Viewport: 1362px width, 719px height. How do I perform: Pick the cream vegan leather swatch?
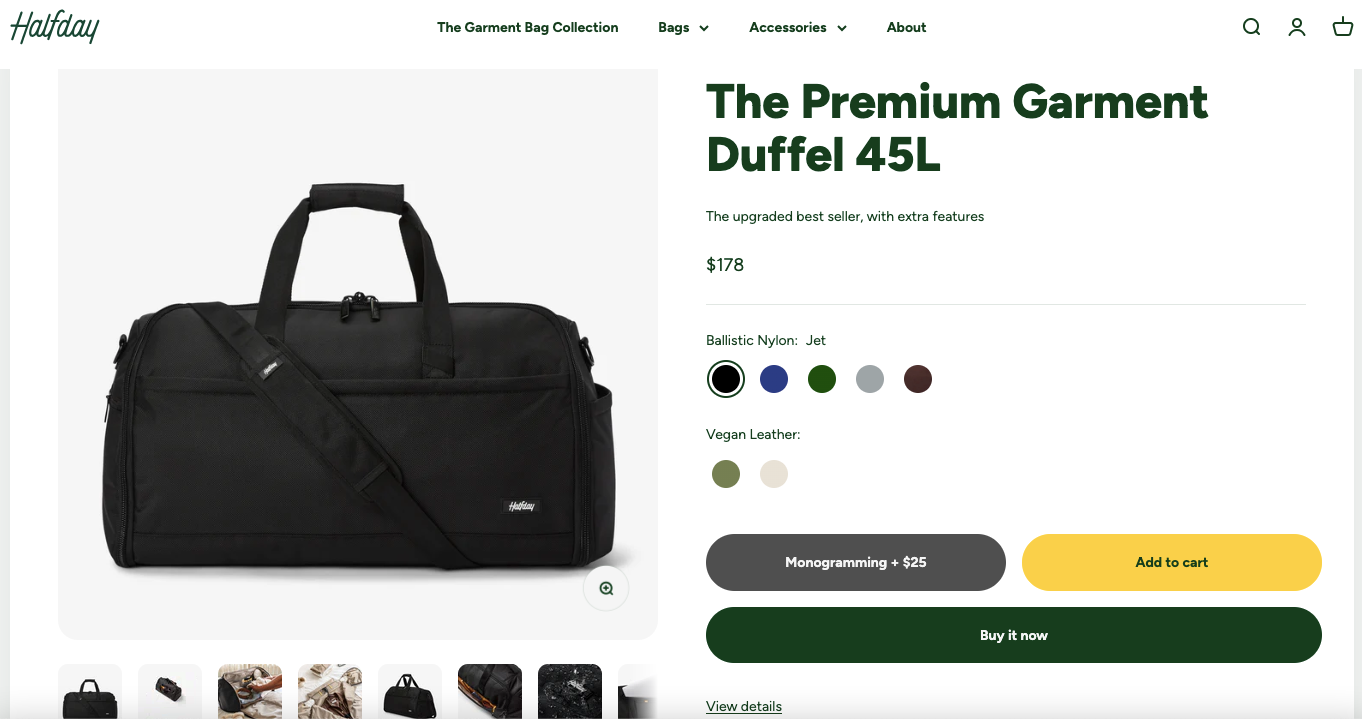[x=774, y=474]
